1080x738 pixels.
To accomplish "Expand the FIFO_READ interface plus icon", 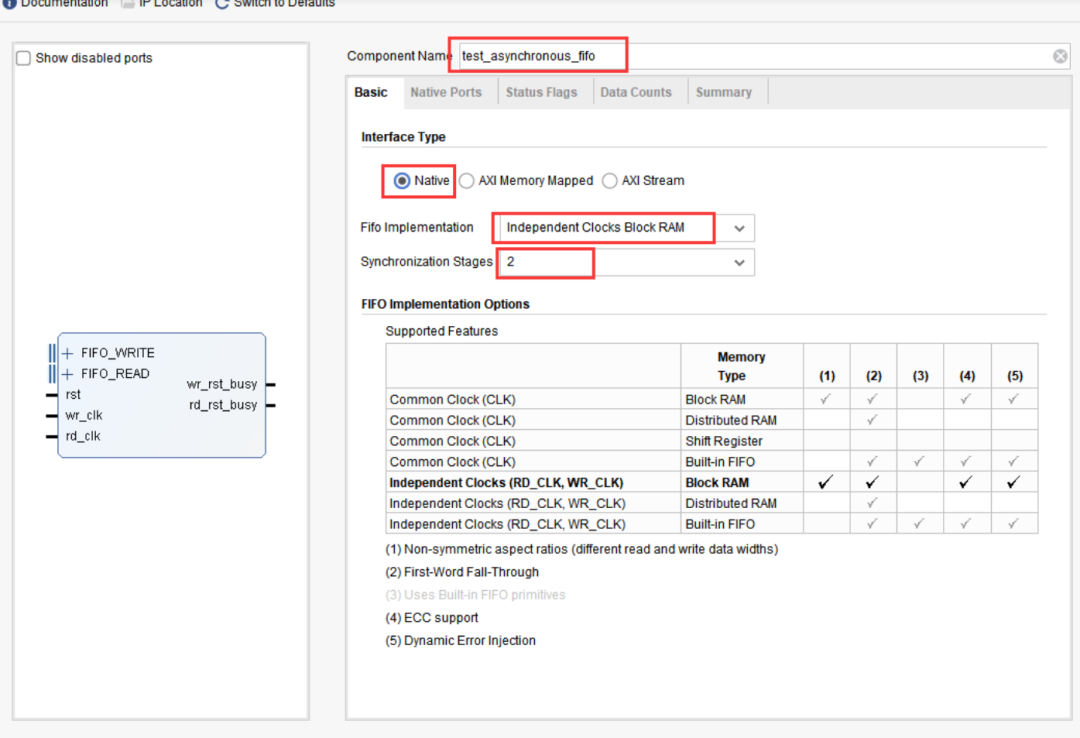I will pyautogui.click(x=68, y=374).
